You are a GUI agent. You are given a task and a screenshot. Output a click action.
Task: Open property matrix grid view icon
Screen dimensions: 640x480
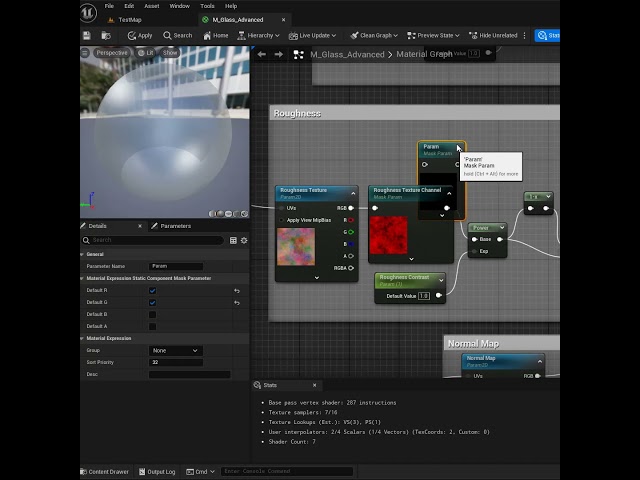pyautogui.click(x=233, y=240)
